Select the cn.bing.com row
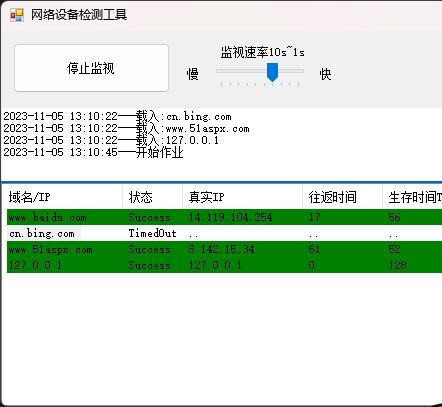The height and width of the screenshot is (407, 442). [x=224, y=233]
